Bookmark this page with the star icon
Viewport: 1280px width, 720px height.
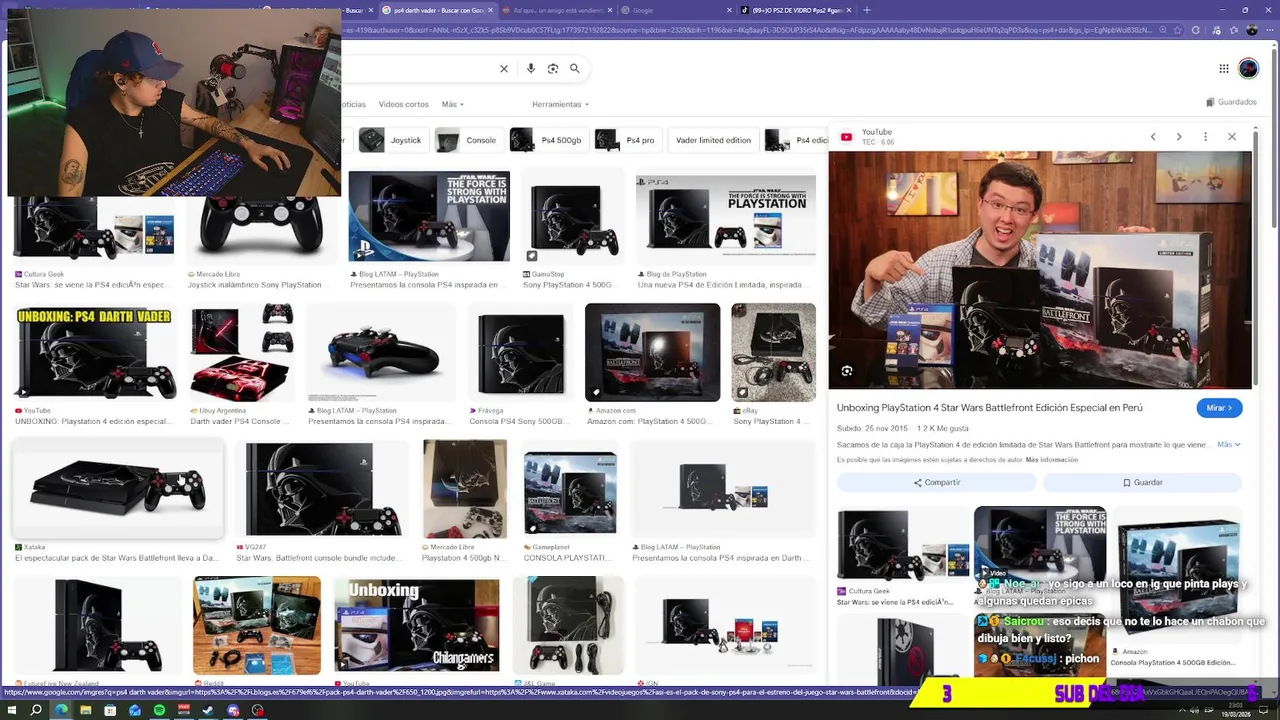[1177, 31]
